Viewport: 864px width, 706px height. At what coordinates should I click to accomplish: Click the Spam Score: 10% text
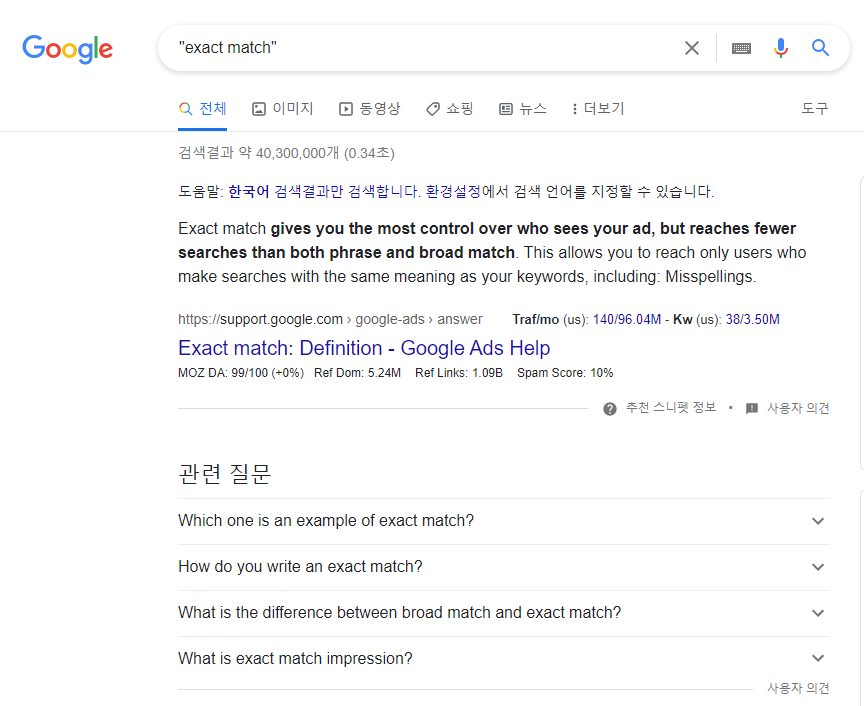coord(565,373)
